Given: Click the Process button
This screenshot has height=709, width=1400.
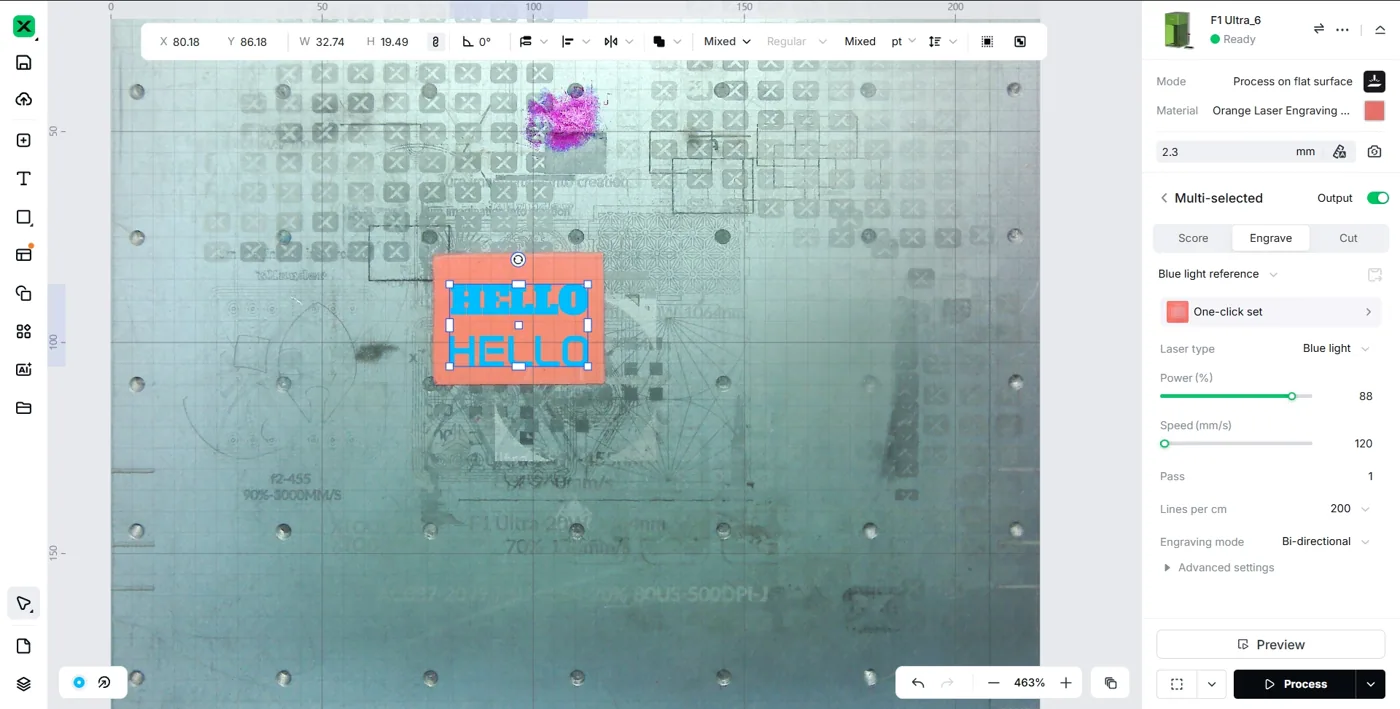Looking at the screenshot, I should 1295,684.
